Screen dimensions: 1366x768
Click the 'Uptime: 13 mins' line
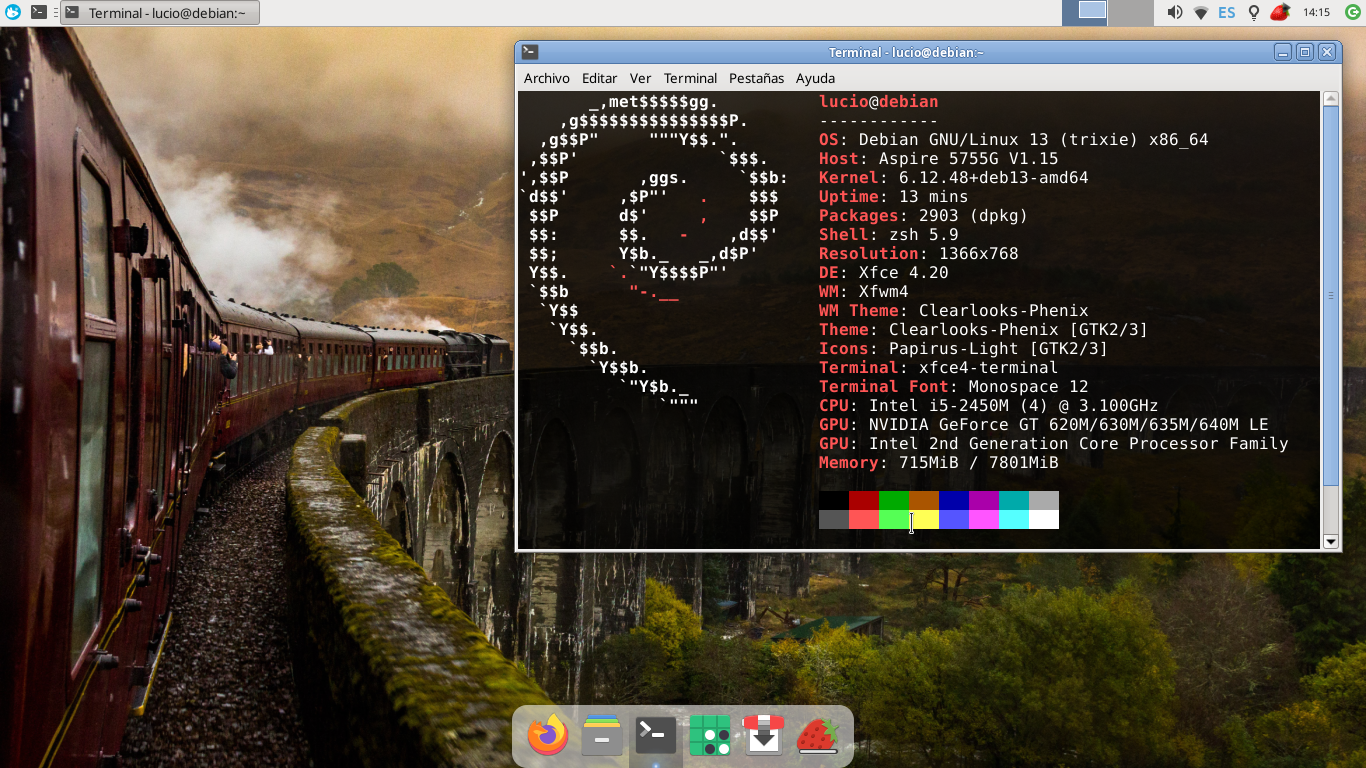(894, 197)
